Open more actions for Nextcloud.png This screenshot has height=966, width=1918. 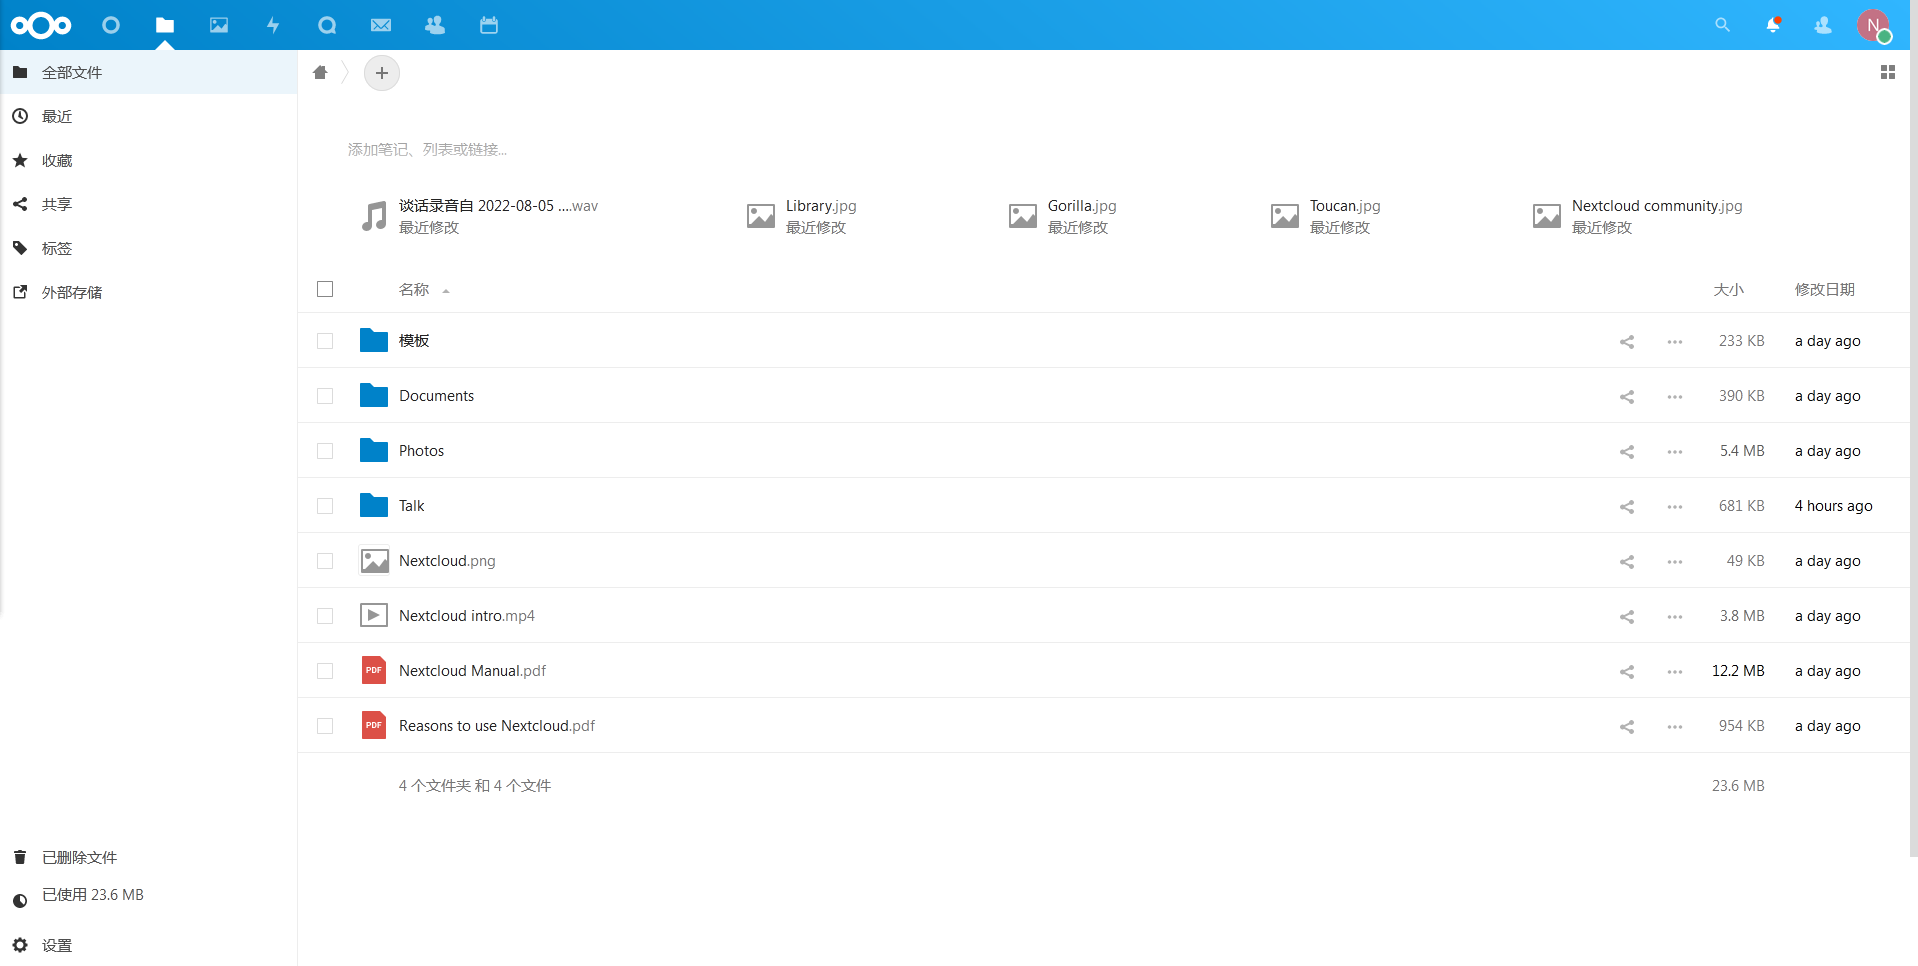(1675, 562)
